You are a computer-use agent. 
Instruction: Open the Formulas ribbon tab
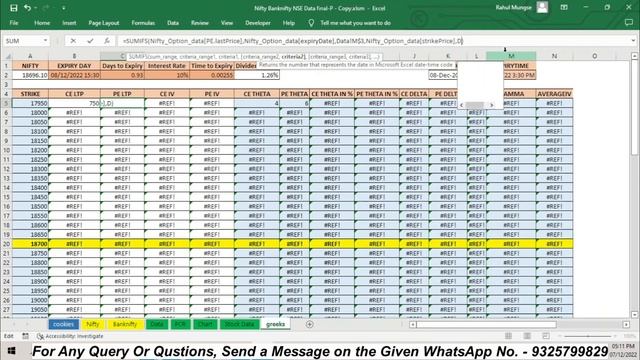143,23
